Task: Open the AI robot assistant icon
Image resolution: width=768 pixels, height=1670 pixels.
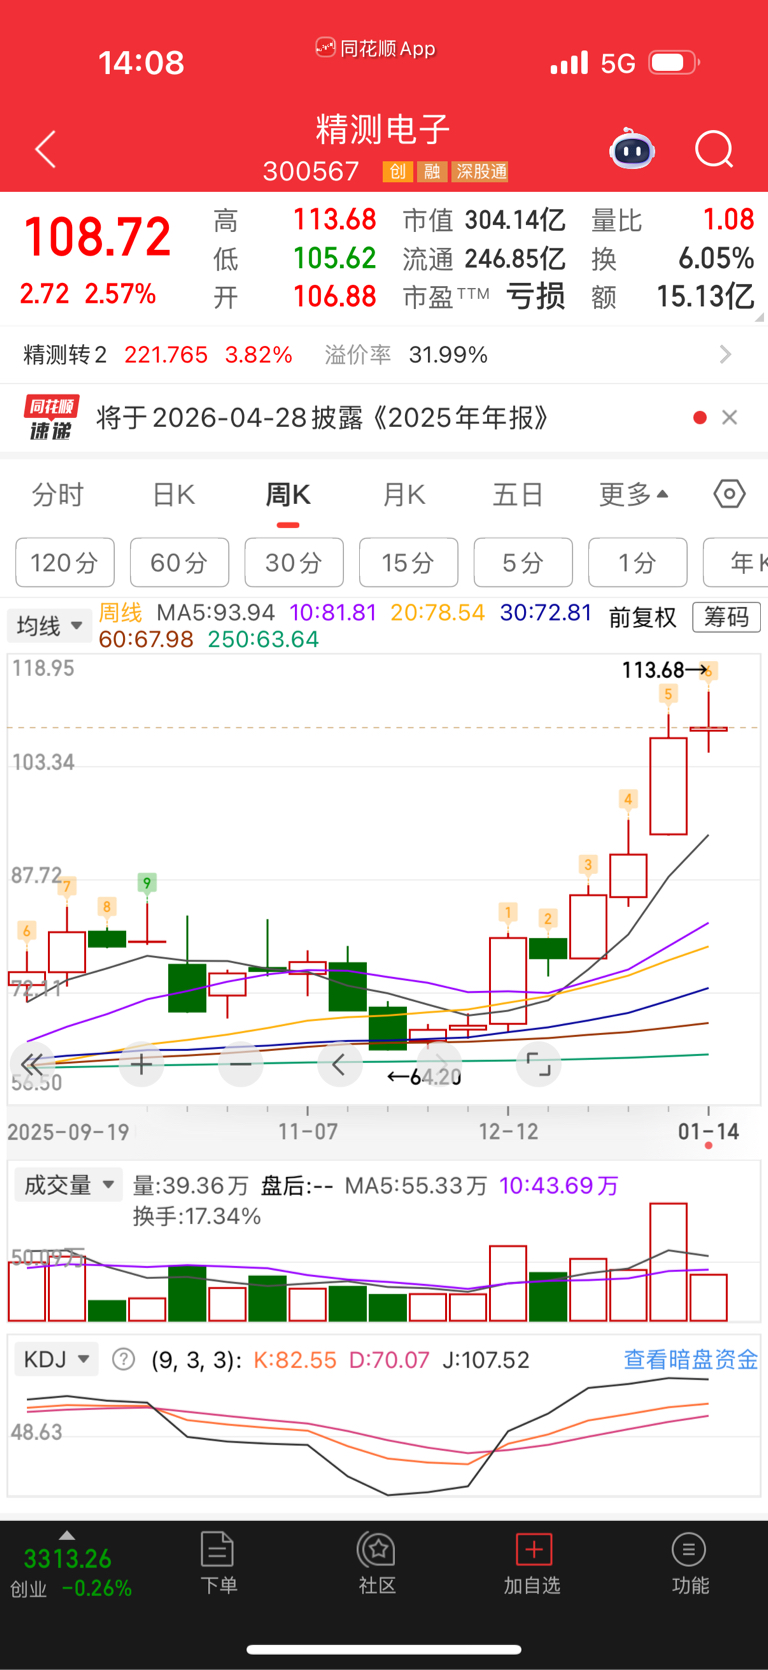Action: click(x=632, y=150)
